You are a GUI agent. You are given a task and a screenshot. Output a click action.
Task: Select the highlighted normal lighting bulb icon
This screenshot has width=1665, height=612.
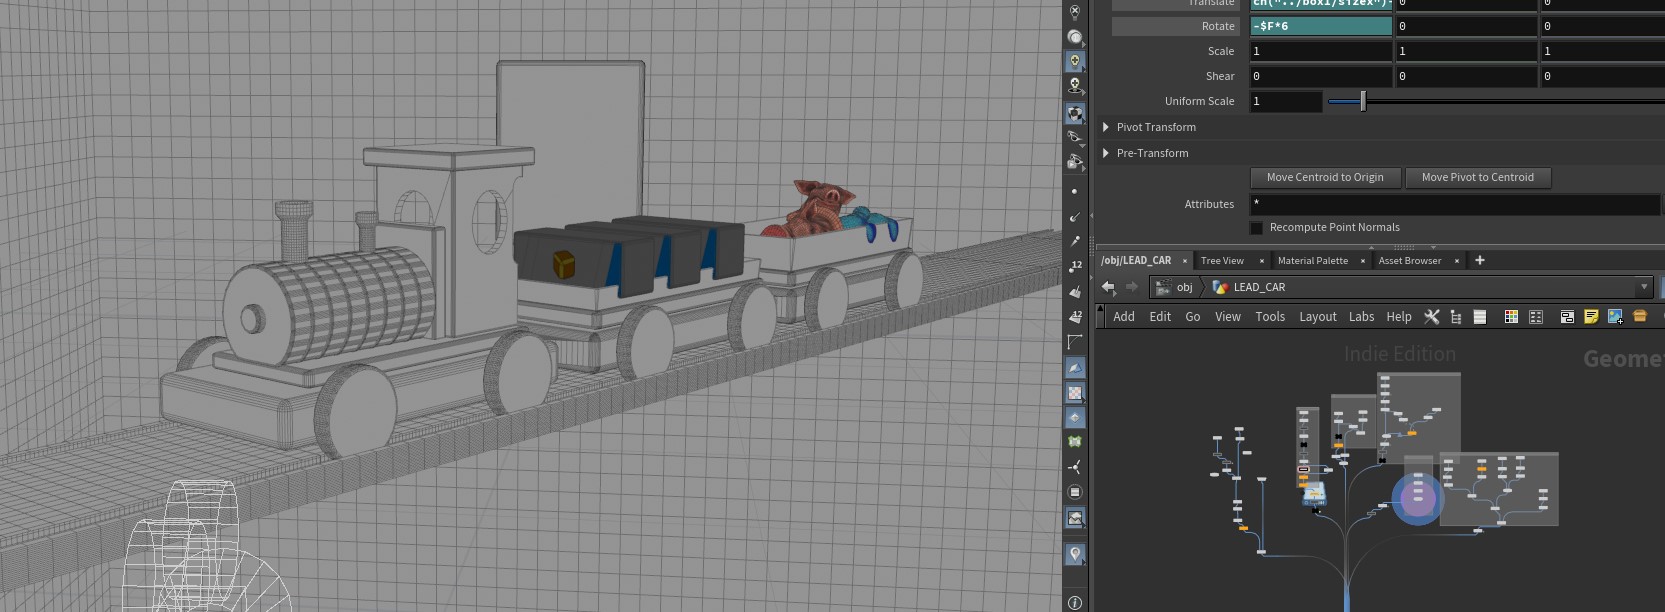pyautogui.click(x=1075, y=62)
